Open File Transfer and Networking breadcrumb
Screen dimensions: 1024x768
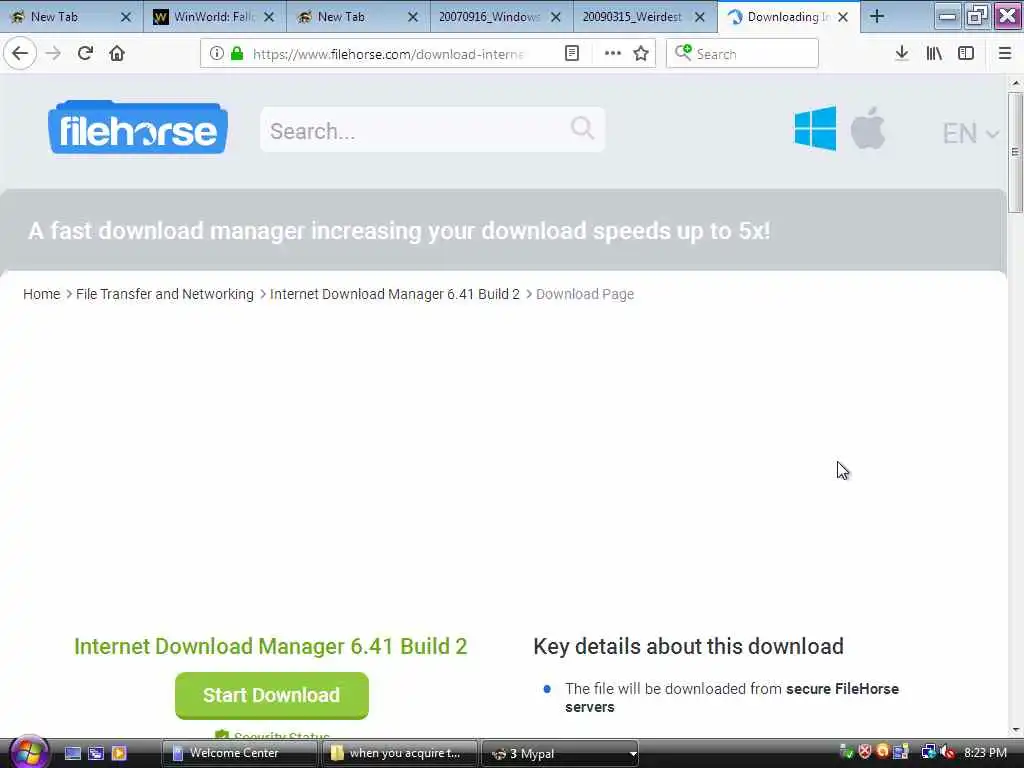165,294
